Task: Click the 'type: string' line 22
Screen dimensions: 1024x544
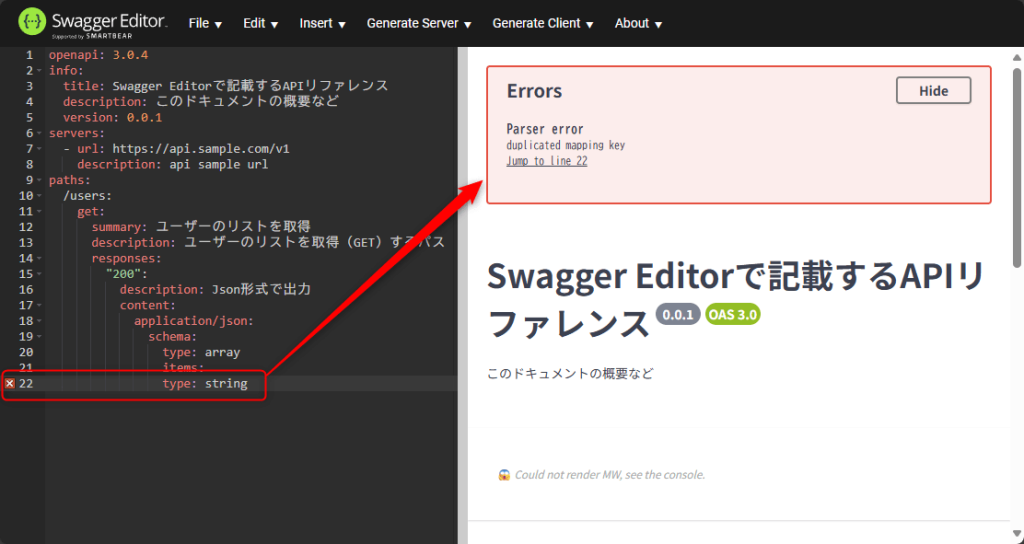Action: (x=205, y=383)
